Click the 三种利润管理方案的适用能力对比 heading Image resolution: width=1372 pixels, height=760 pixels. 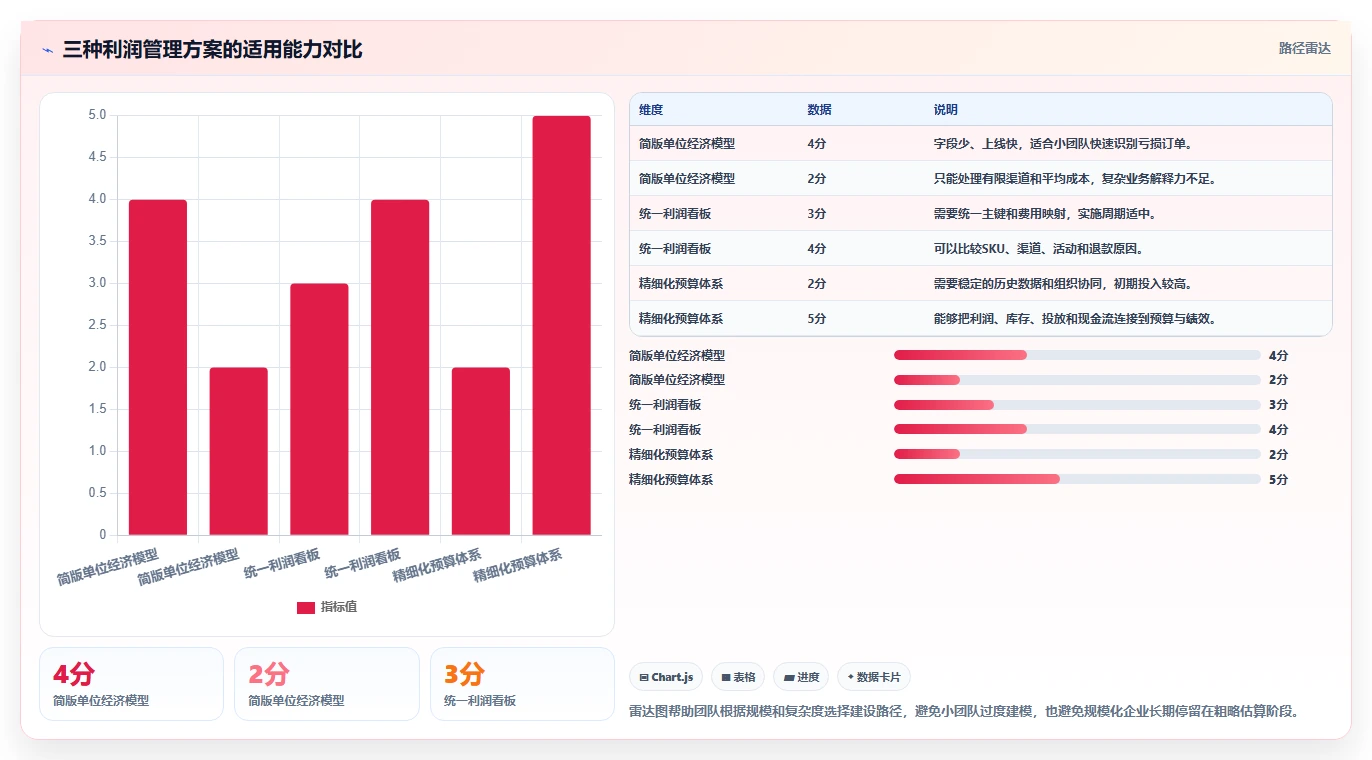pos(212,49)
